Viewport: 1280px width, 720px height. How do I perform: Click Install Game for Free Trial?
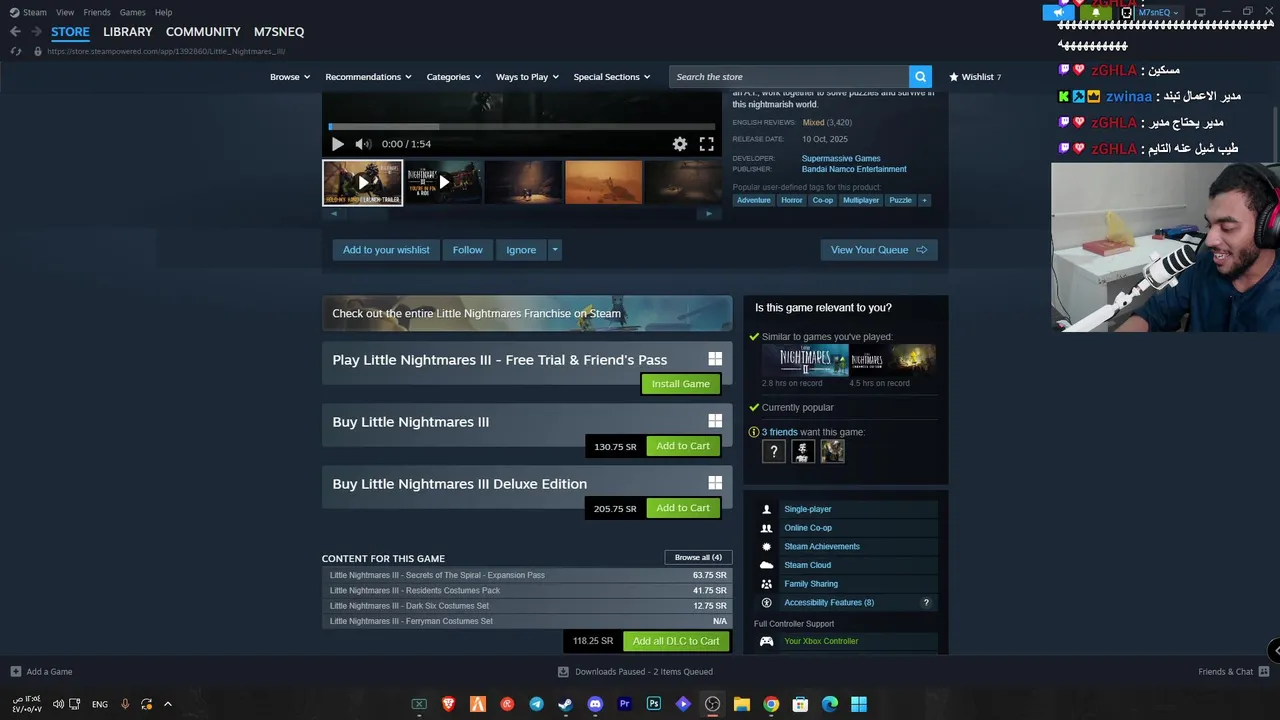[x=681, y=384]
